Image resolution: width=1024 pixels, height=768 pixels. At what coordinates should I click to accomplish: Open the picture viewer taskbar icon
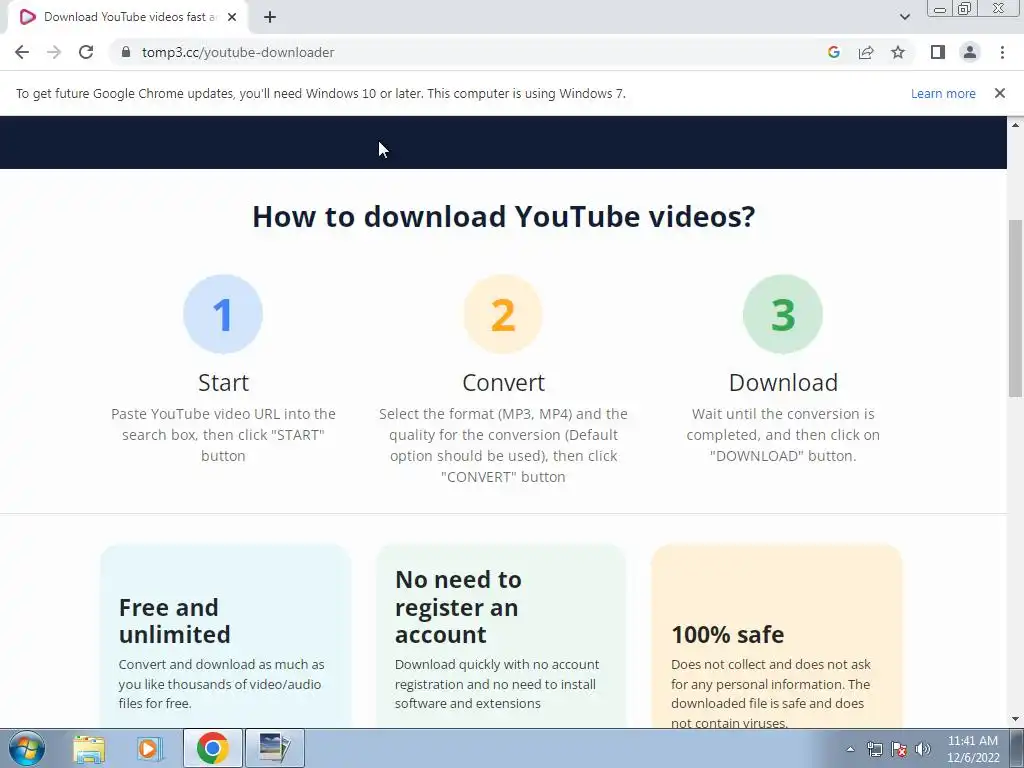pyautogui.click(x=274, y=748)
